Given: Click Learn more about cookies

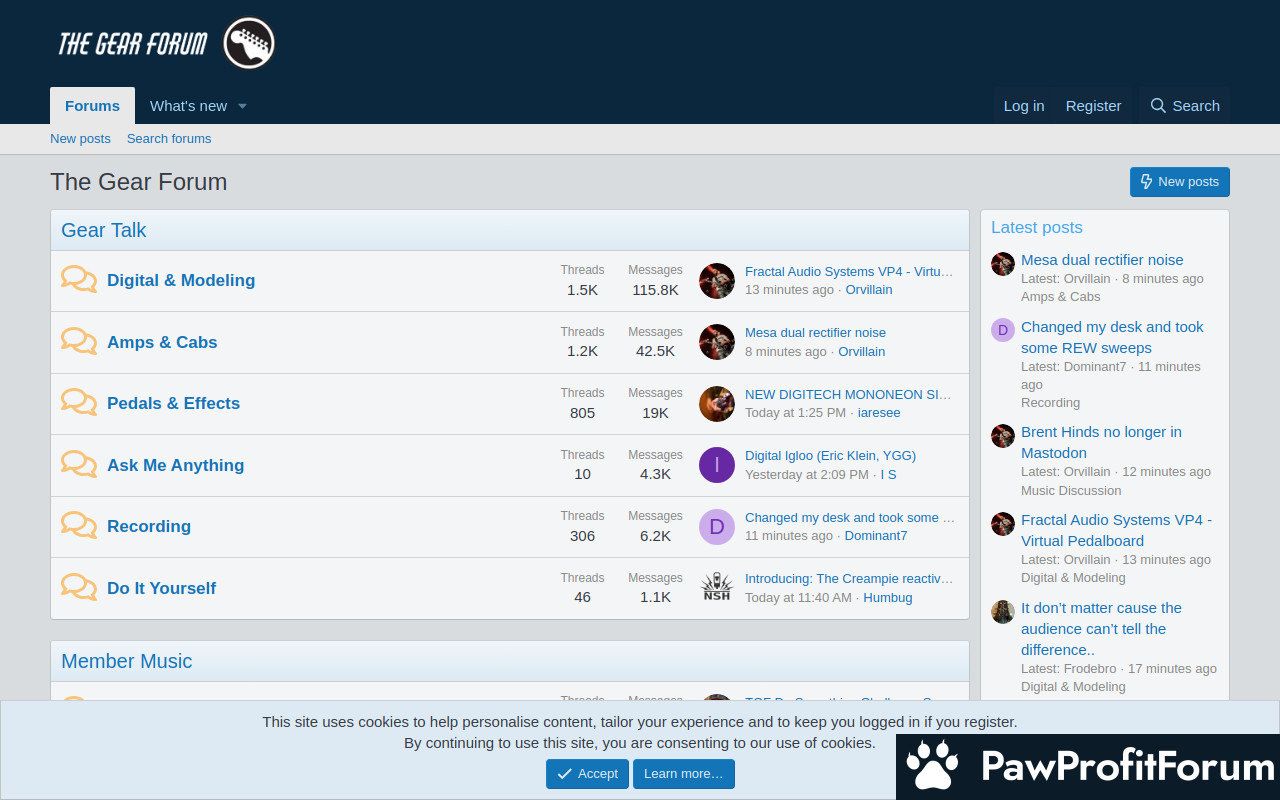Looking at the screenshot, I should coord(683,774).
